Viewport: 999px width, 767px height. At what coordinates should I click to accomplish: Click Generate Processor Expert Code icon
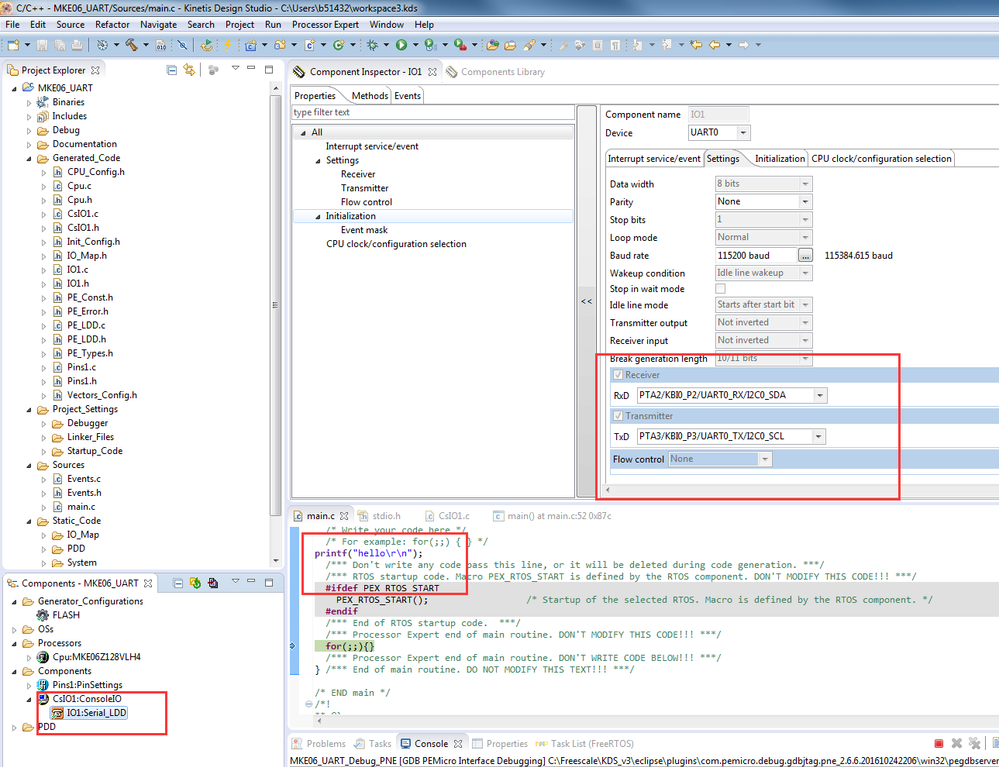(195, 583)
